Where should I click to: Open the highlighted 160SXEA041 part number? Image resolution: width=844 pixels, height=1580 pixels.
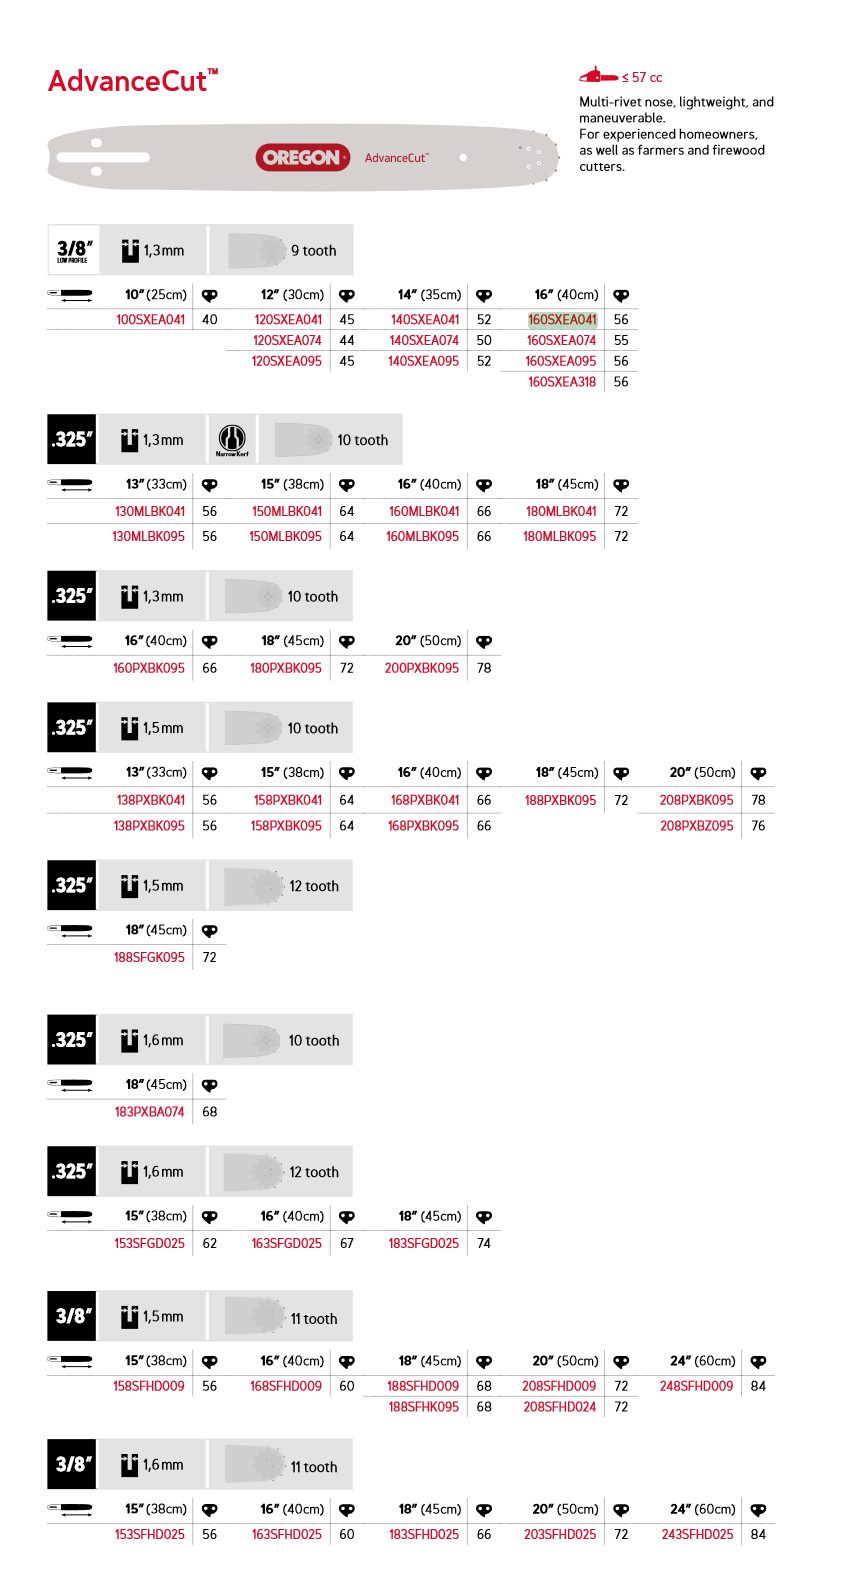click(562, 320)
